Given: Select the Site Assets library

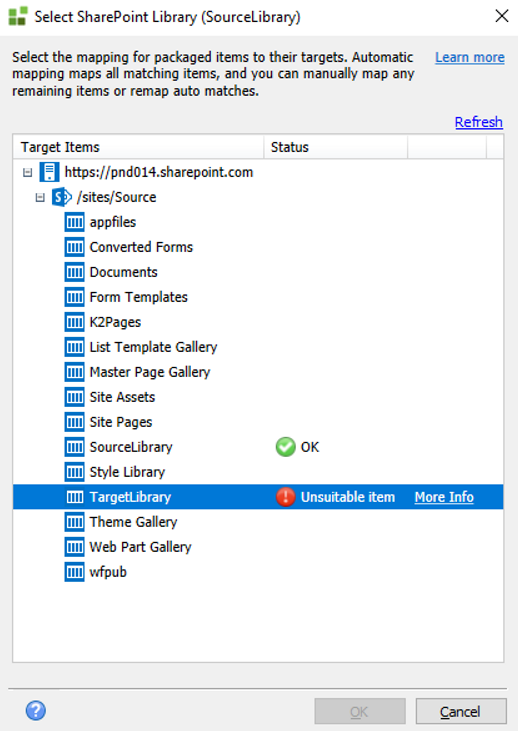Looking at the screenshot, I should [122, 397].
